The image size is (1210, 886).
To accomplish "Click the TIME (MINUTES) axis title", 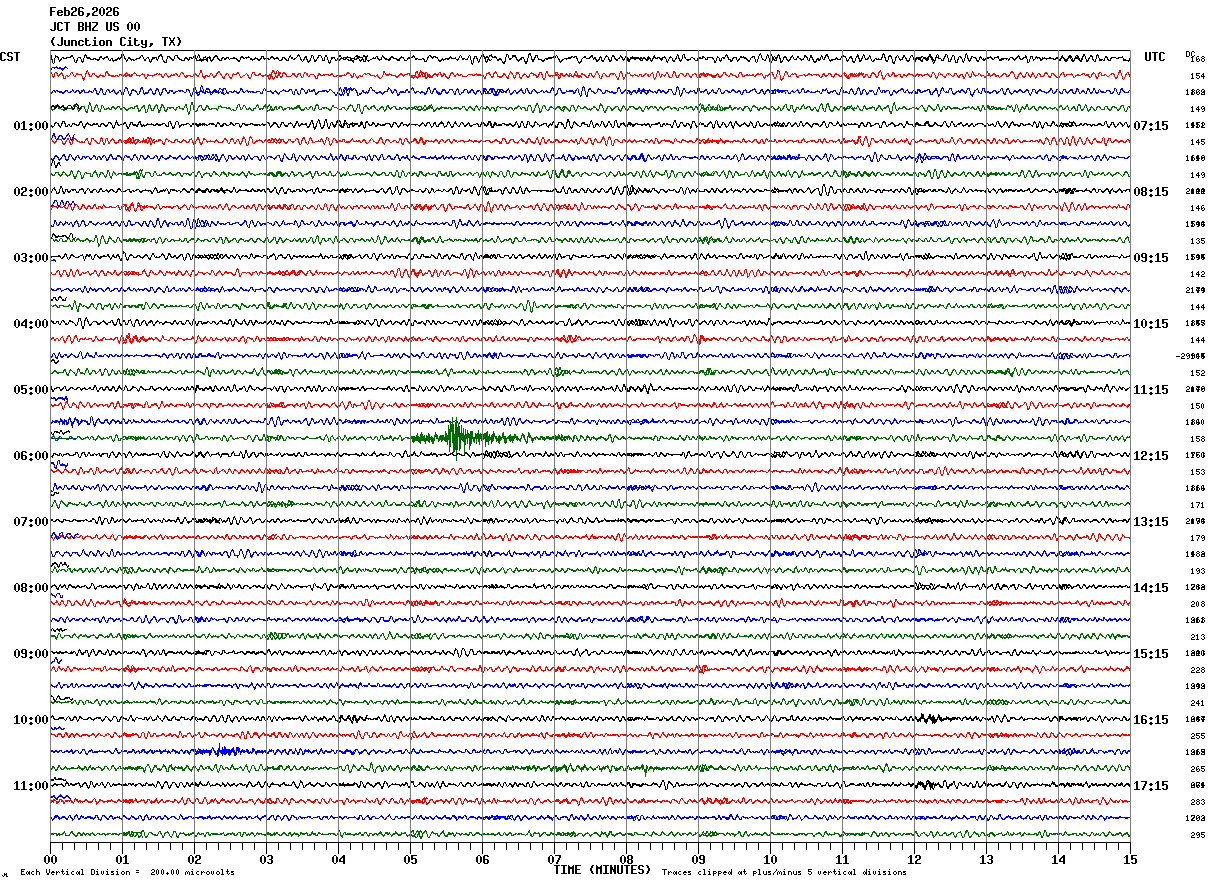I will click(602, 870).
